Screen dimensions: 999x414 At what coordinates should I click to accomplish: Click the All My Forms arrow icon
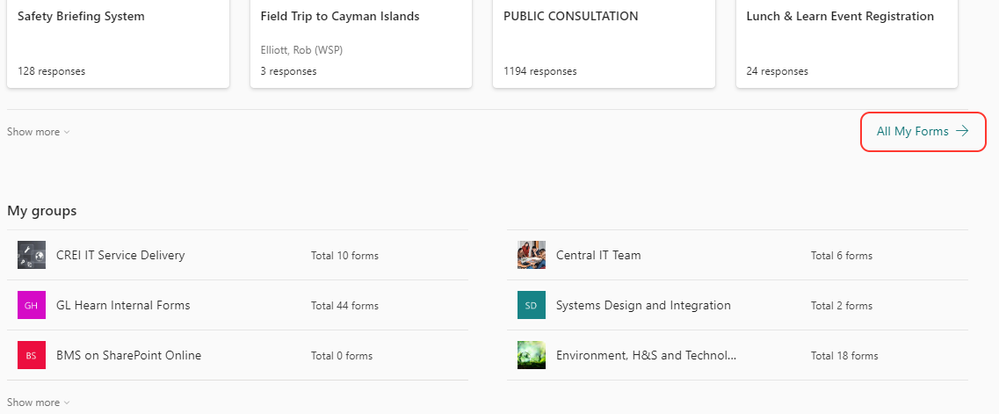point(962,131)
